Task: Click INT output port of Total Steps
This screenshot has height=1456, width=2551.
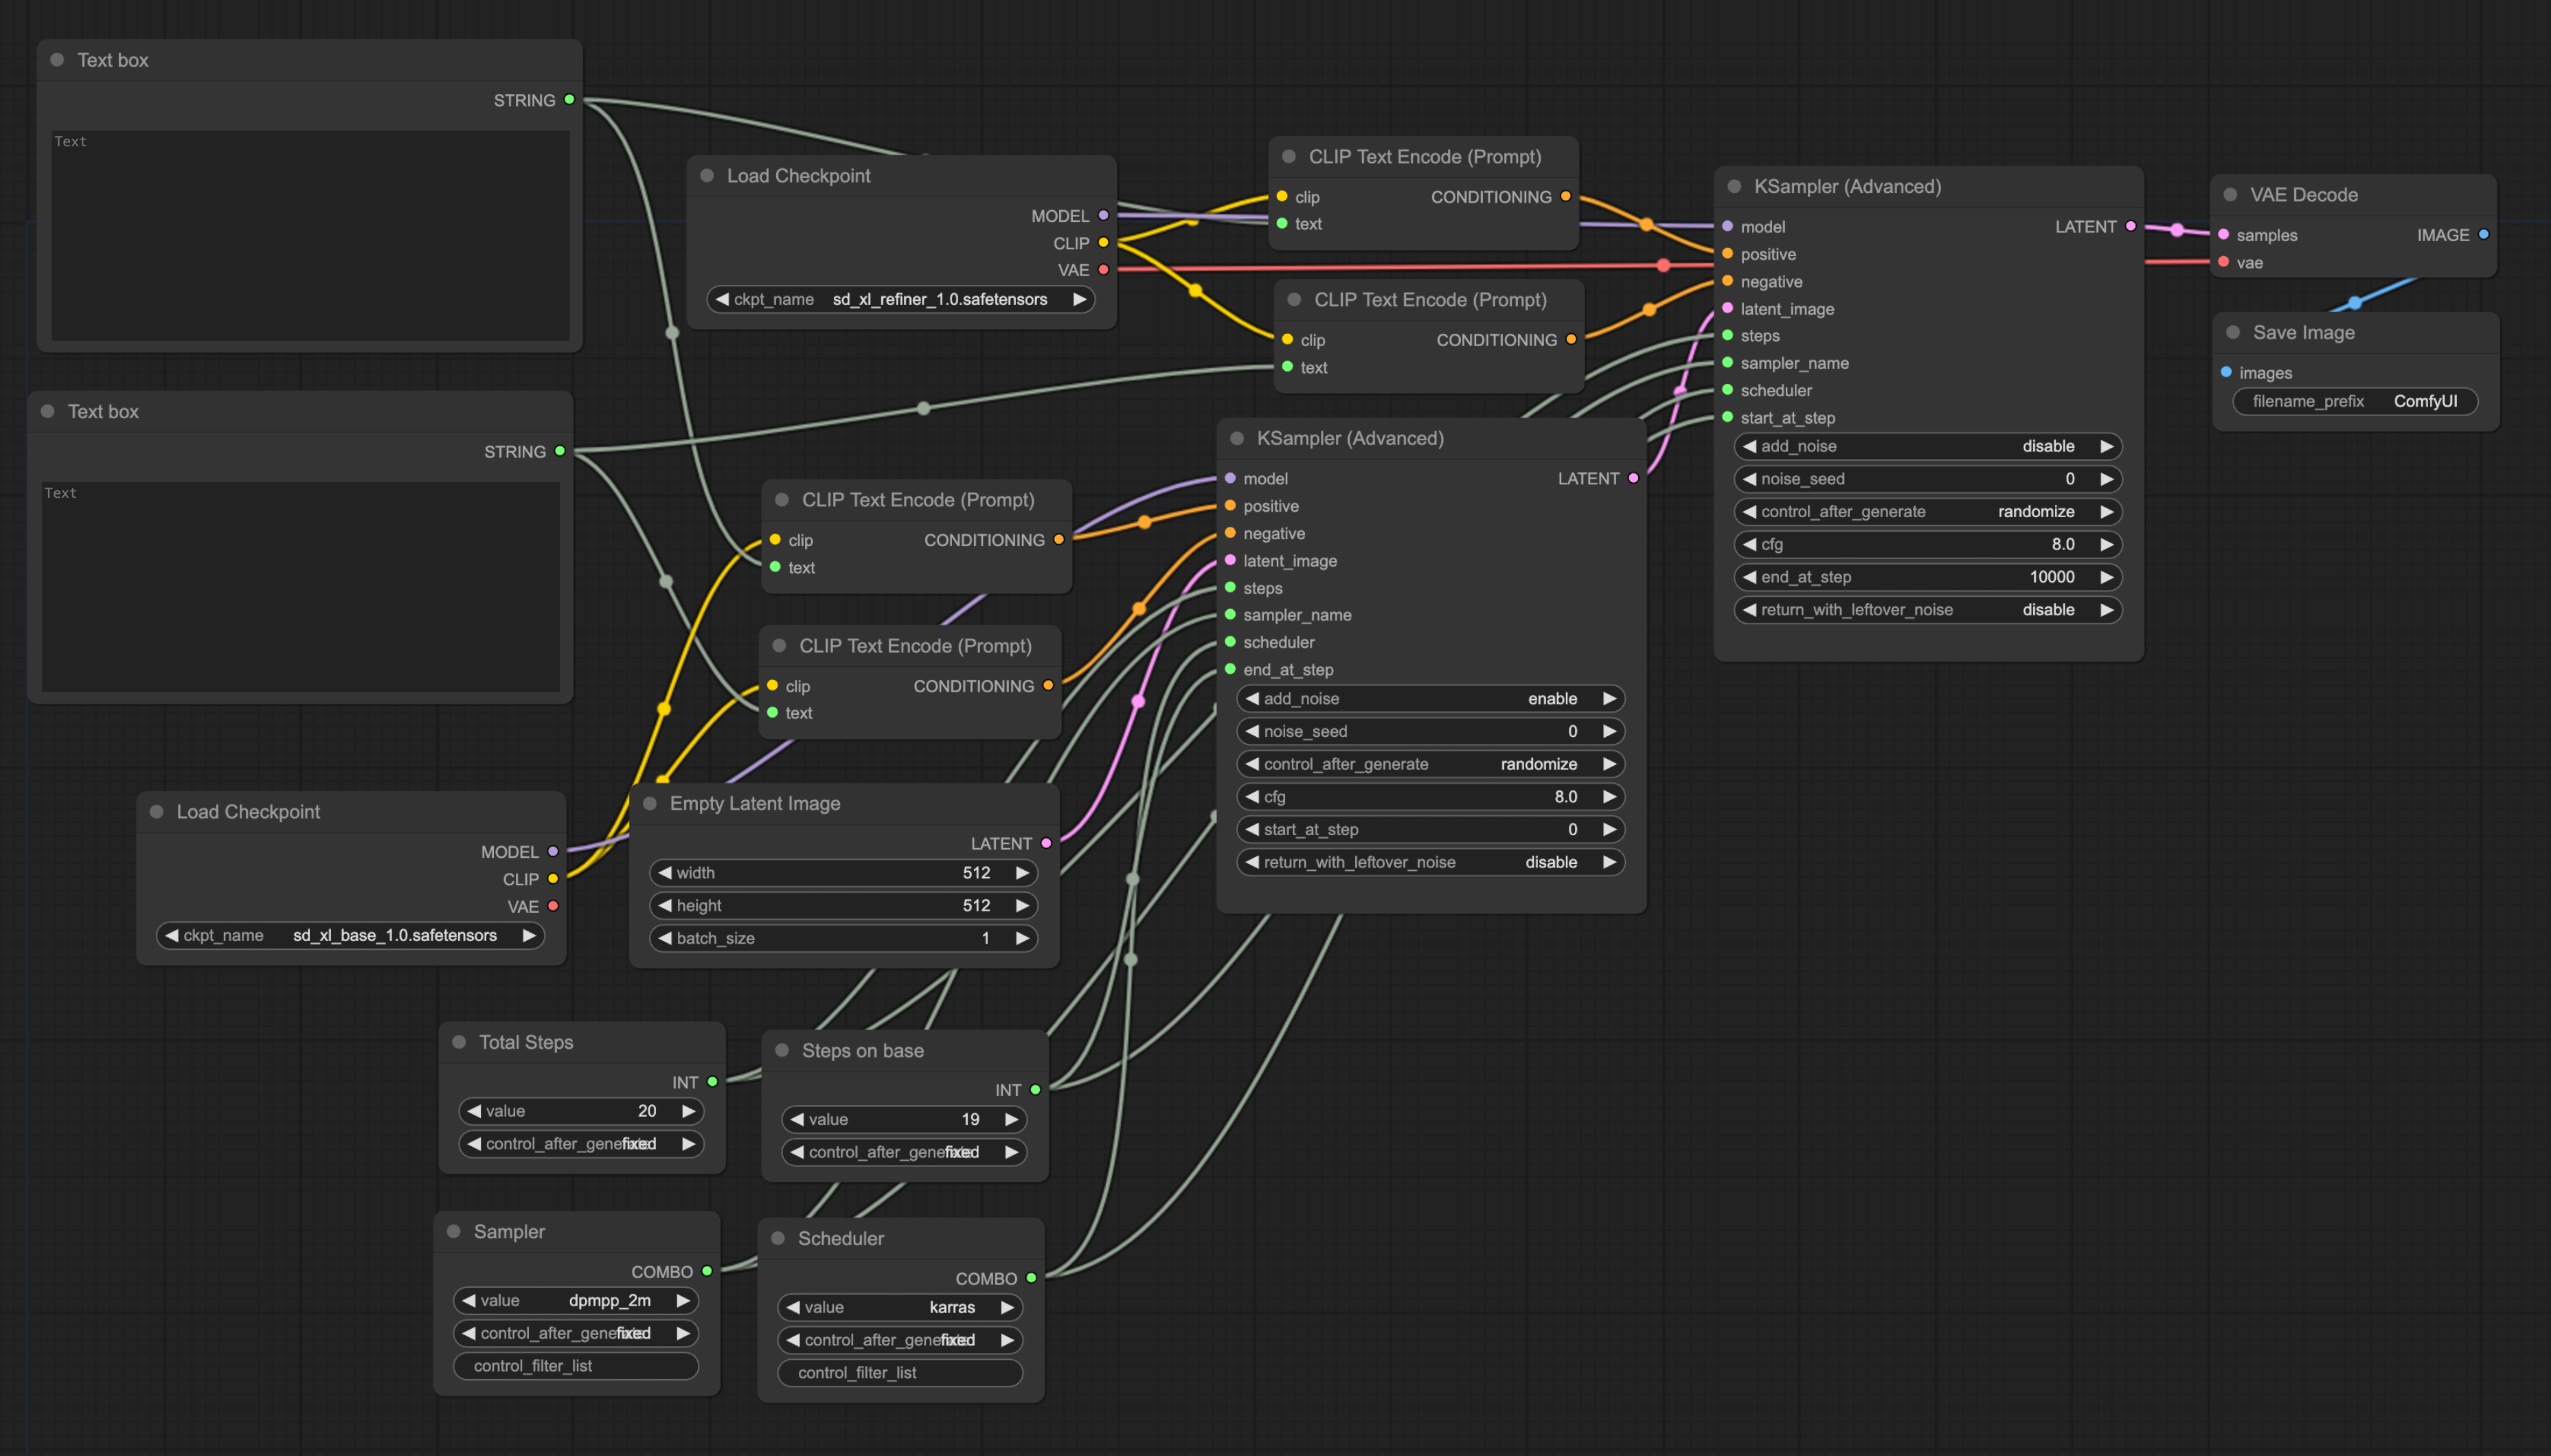Action: click(712, 1081)
